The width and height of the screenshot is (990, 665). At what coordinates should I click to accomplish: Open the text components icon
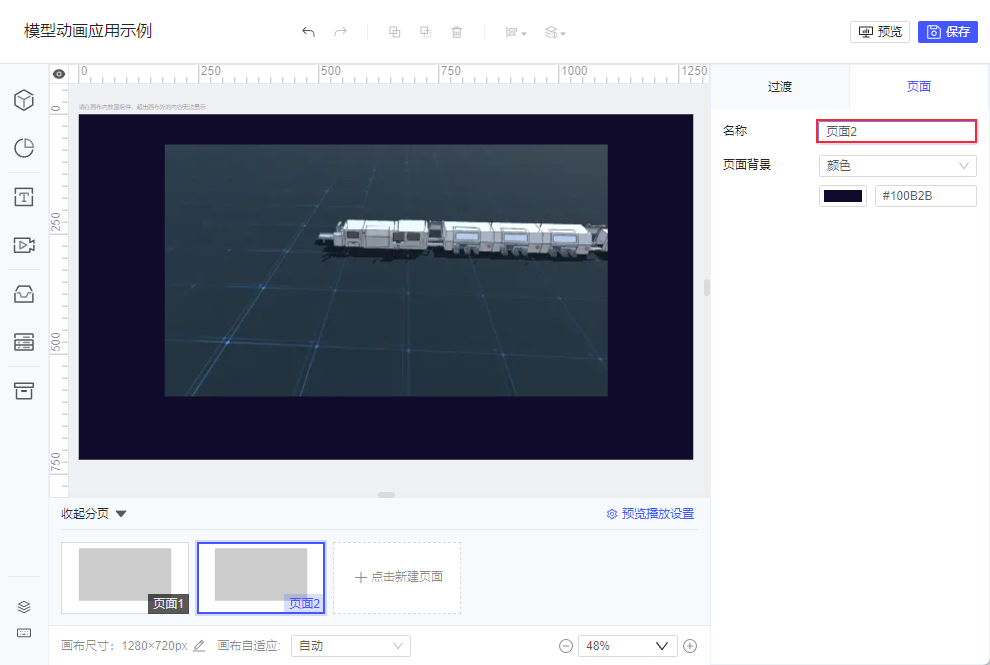[x=24, y=197]
